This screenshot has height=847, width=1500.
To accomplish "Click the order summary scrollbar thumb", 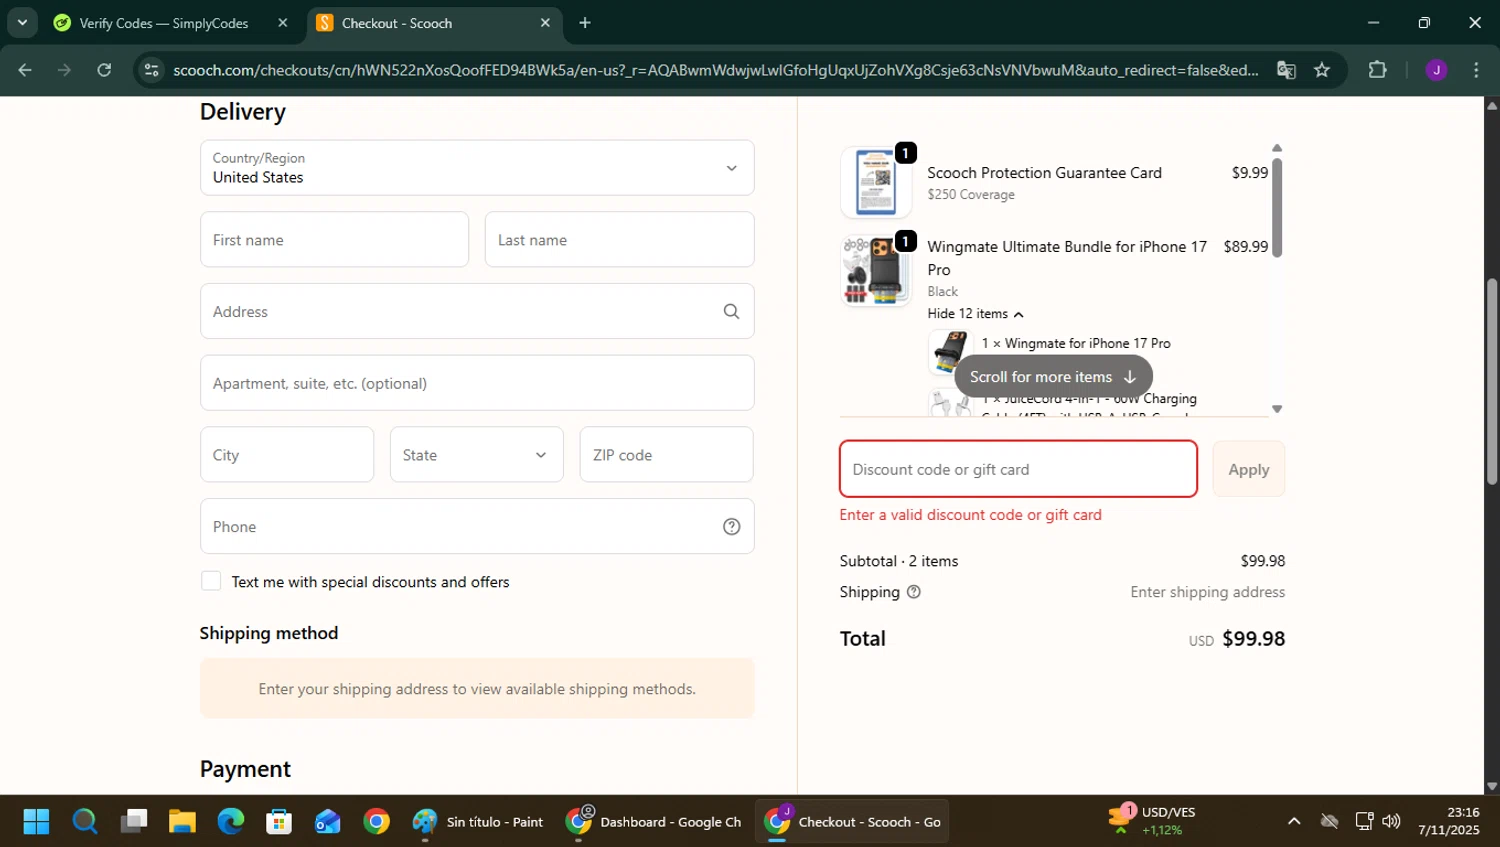I will click(x=1276, y=207).
